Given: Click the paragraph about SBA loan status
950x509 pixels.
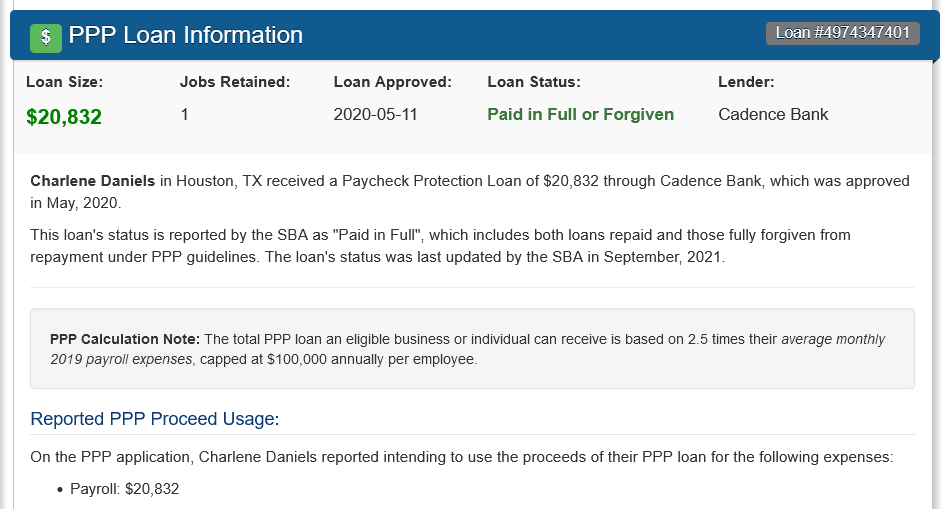Looking at the screenshot, I should coord(440,245).
